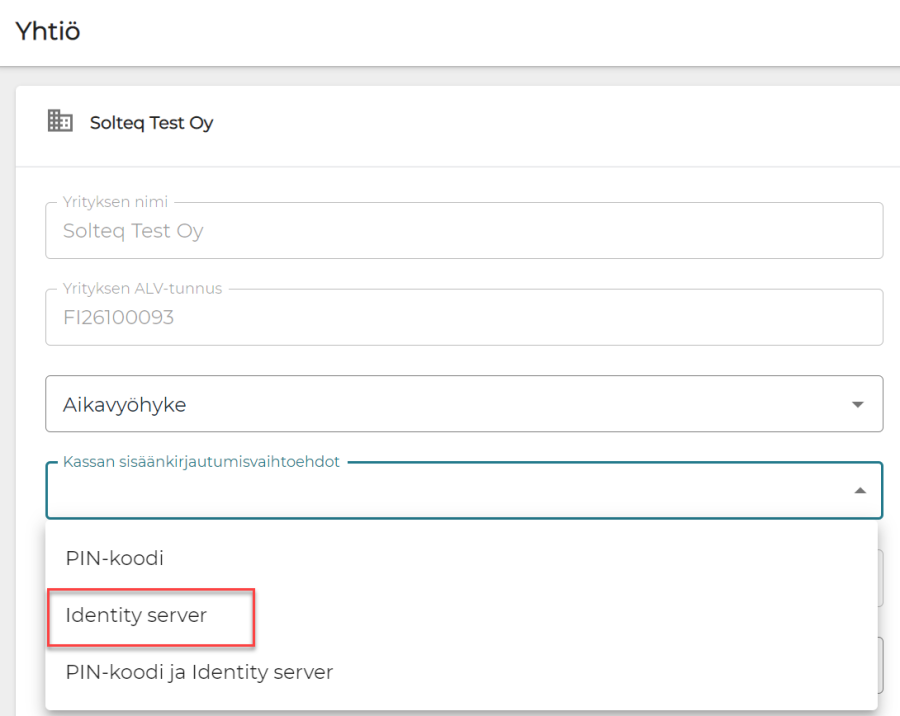
Task: Collapse the login options list using the up arrow
Action: coord(859,490)
